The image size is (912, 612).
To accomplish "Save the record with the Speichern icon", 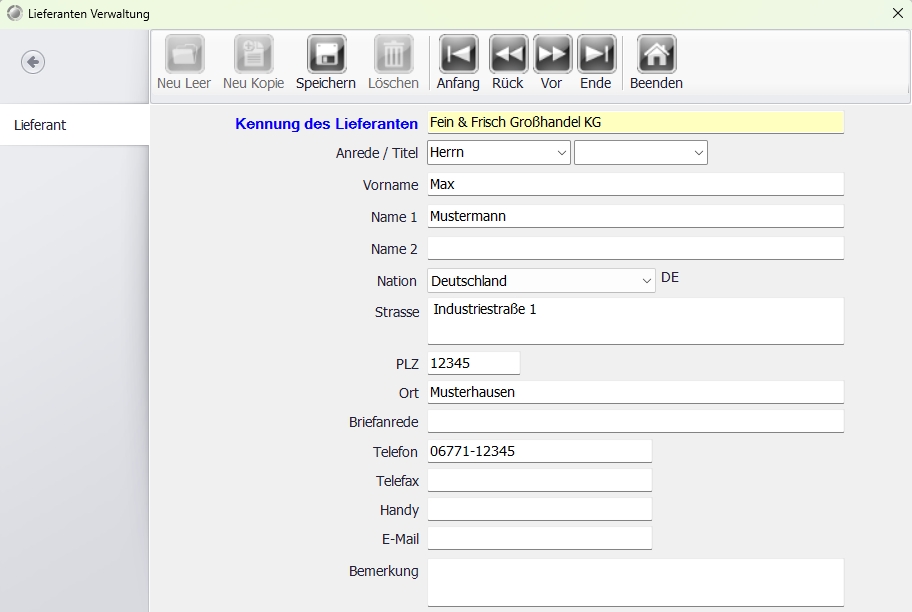I will 326,55.
